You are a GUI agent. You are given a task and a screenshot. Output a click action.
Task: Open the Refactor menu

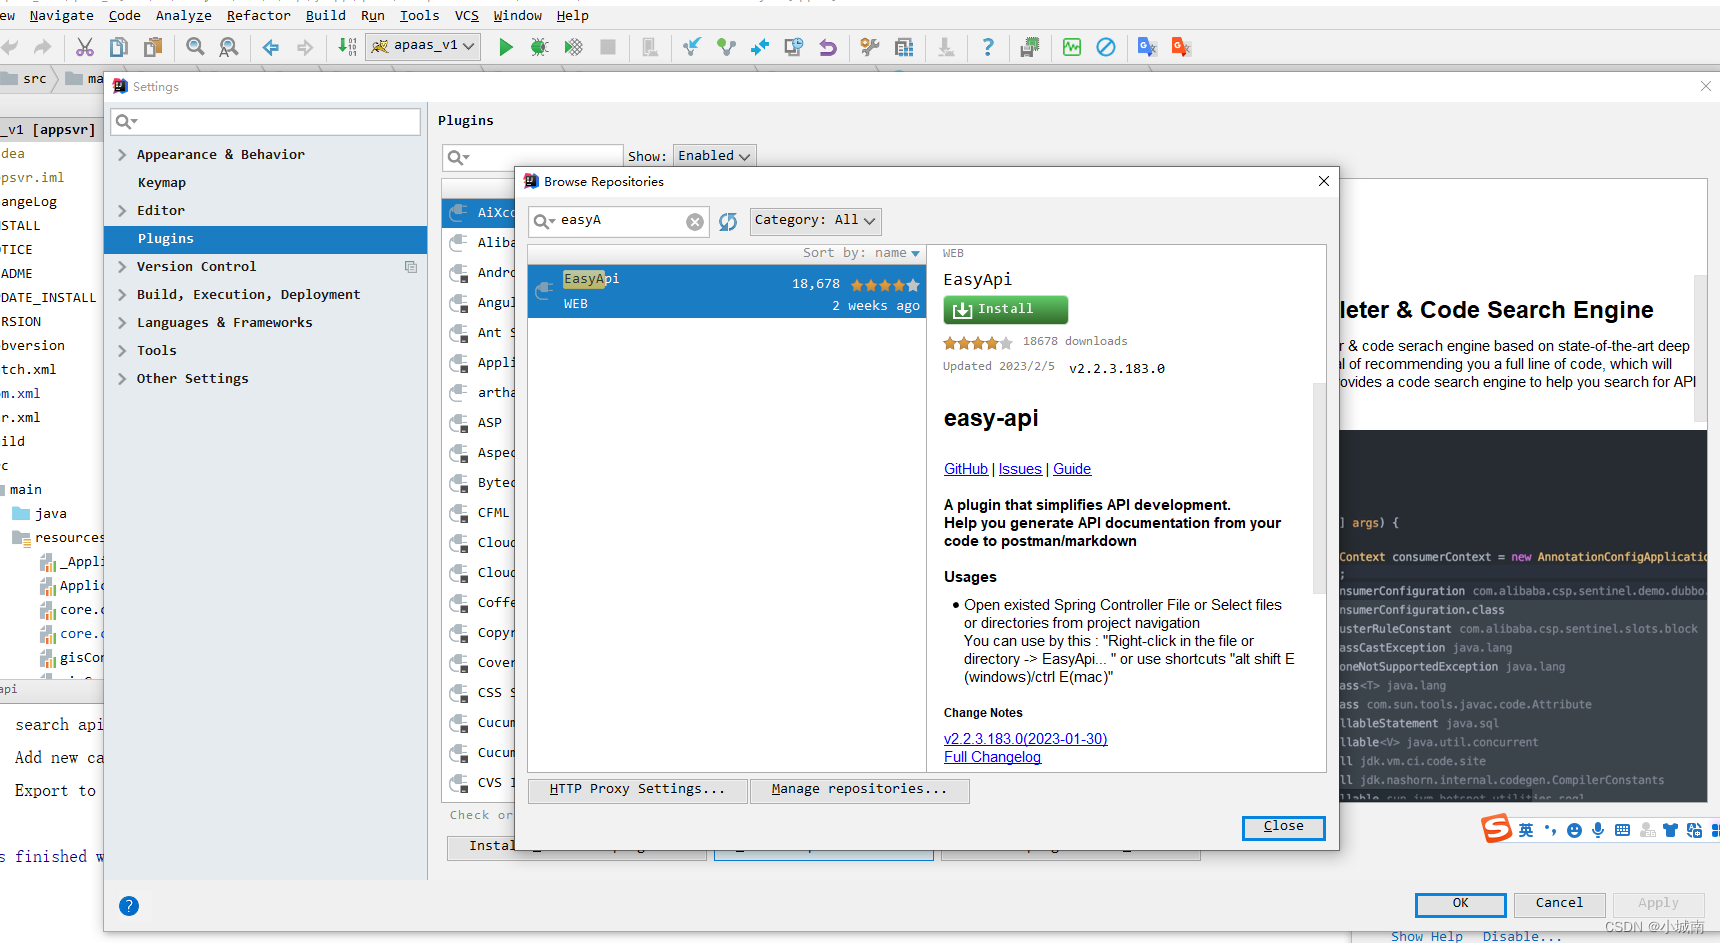[259, 15]
